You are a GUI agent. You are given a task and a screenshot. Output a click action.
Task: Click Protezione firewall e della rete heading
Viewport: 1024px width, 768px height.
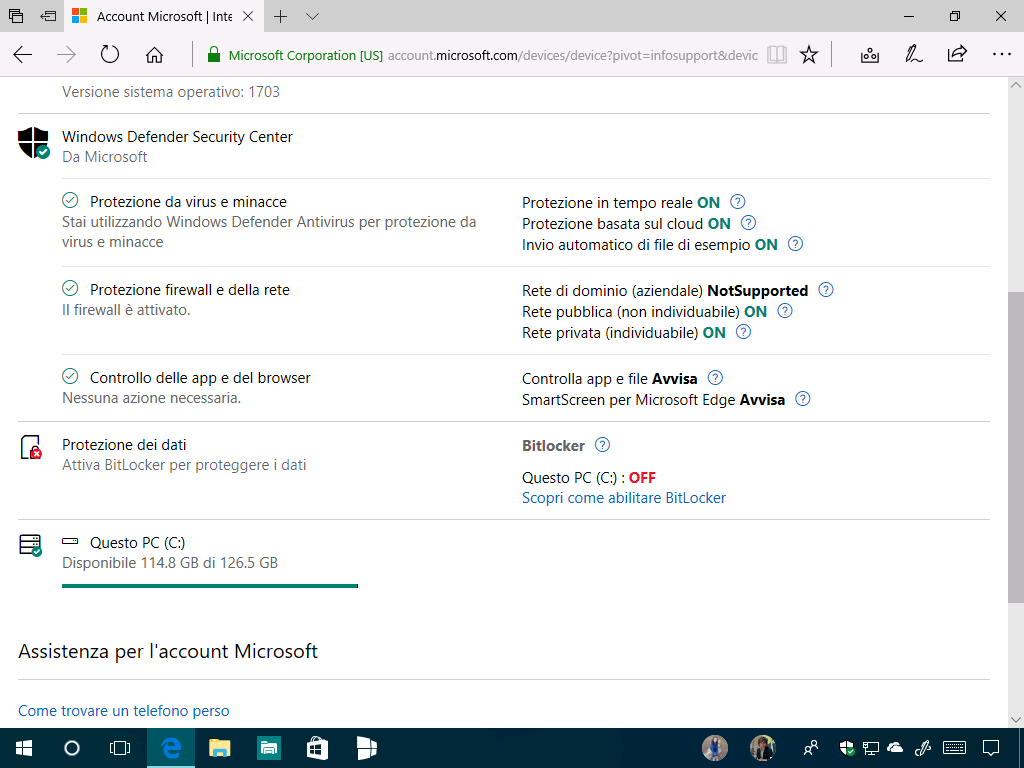[x=189, y=290]
